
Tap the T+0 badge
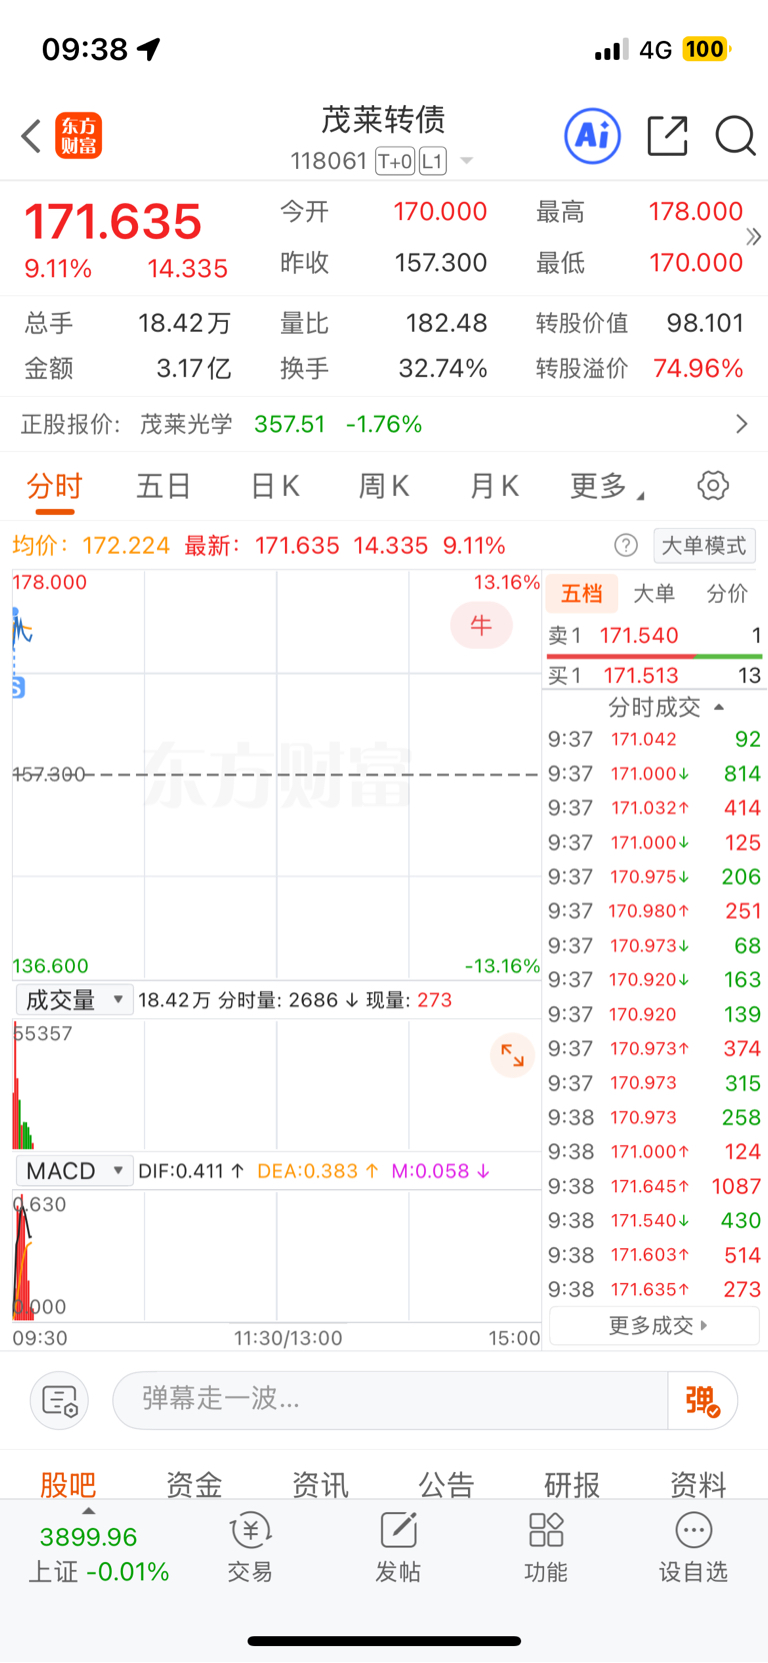[395, 161]
